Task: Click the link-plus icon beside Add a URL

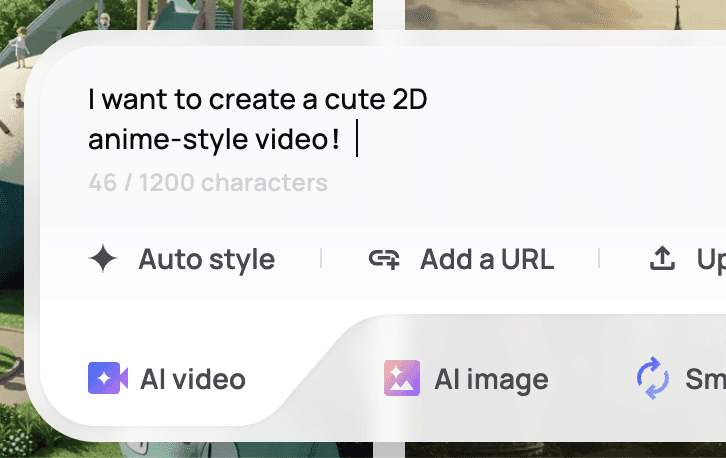Action: point(384,259)
